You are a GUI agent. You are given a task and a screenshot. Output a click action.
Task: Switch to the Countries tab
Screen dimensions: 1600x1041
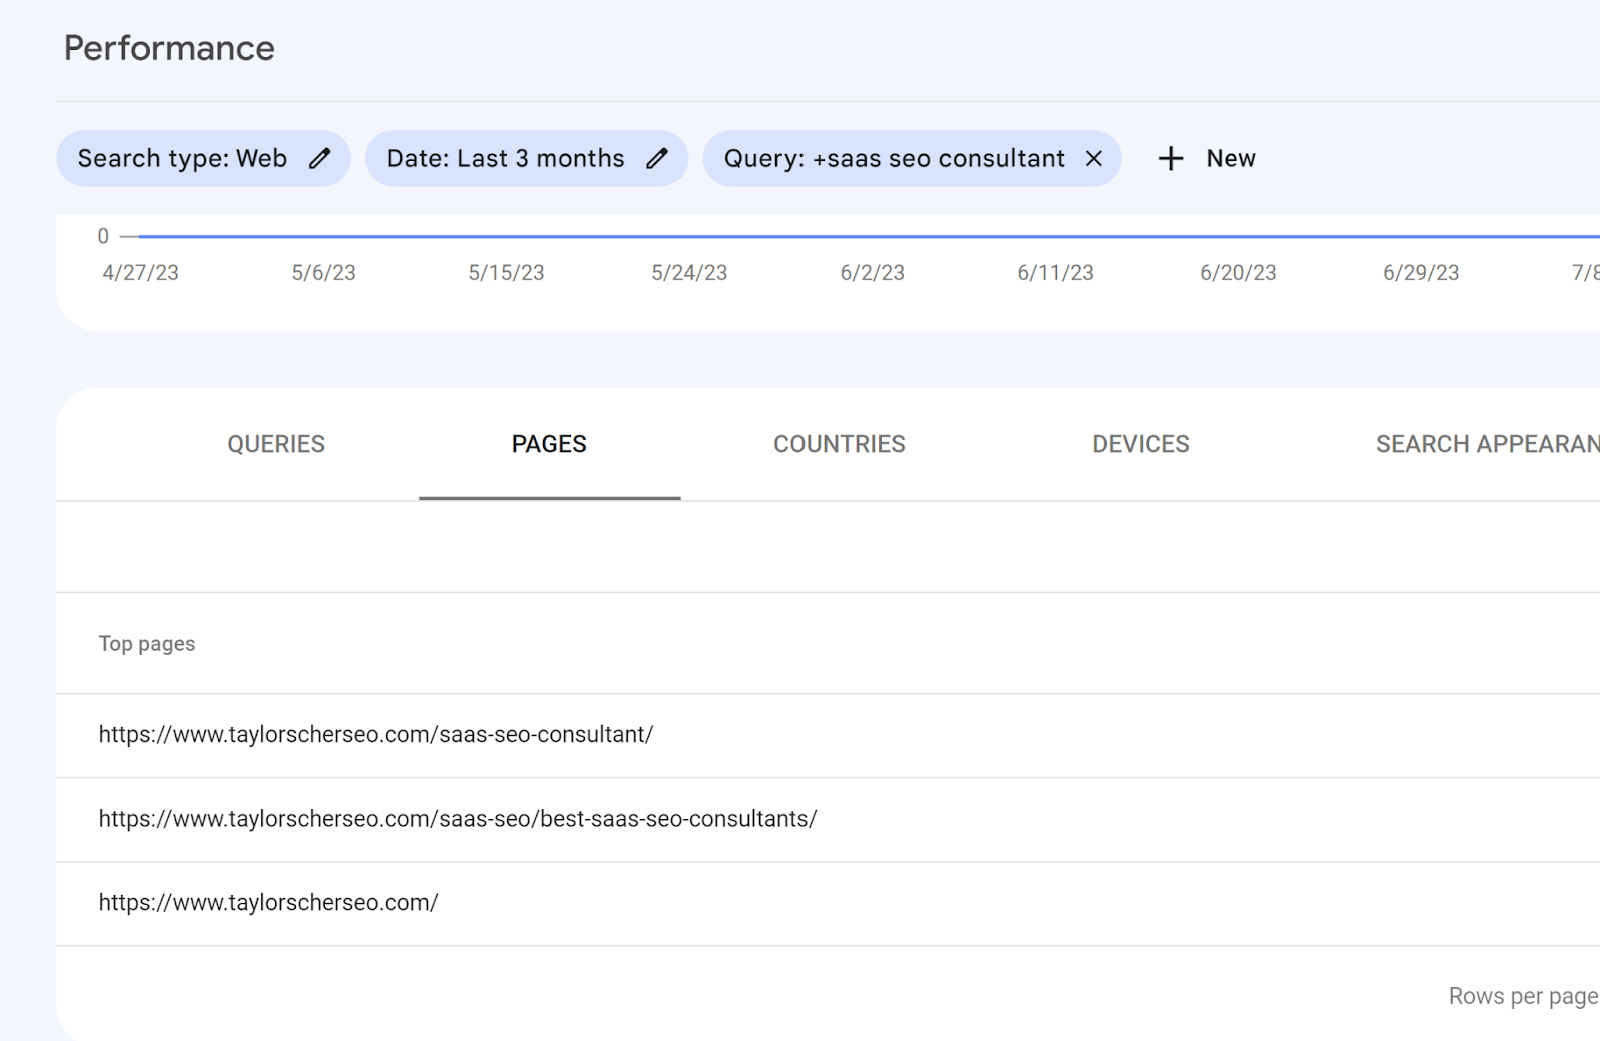click(839, 444)
